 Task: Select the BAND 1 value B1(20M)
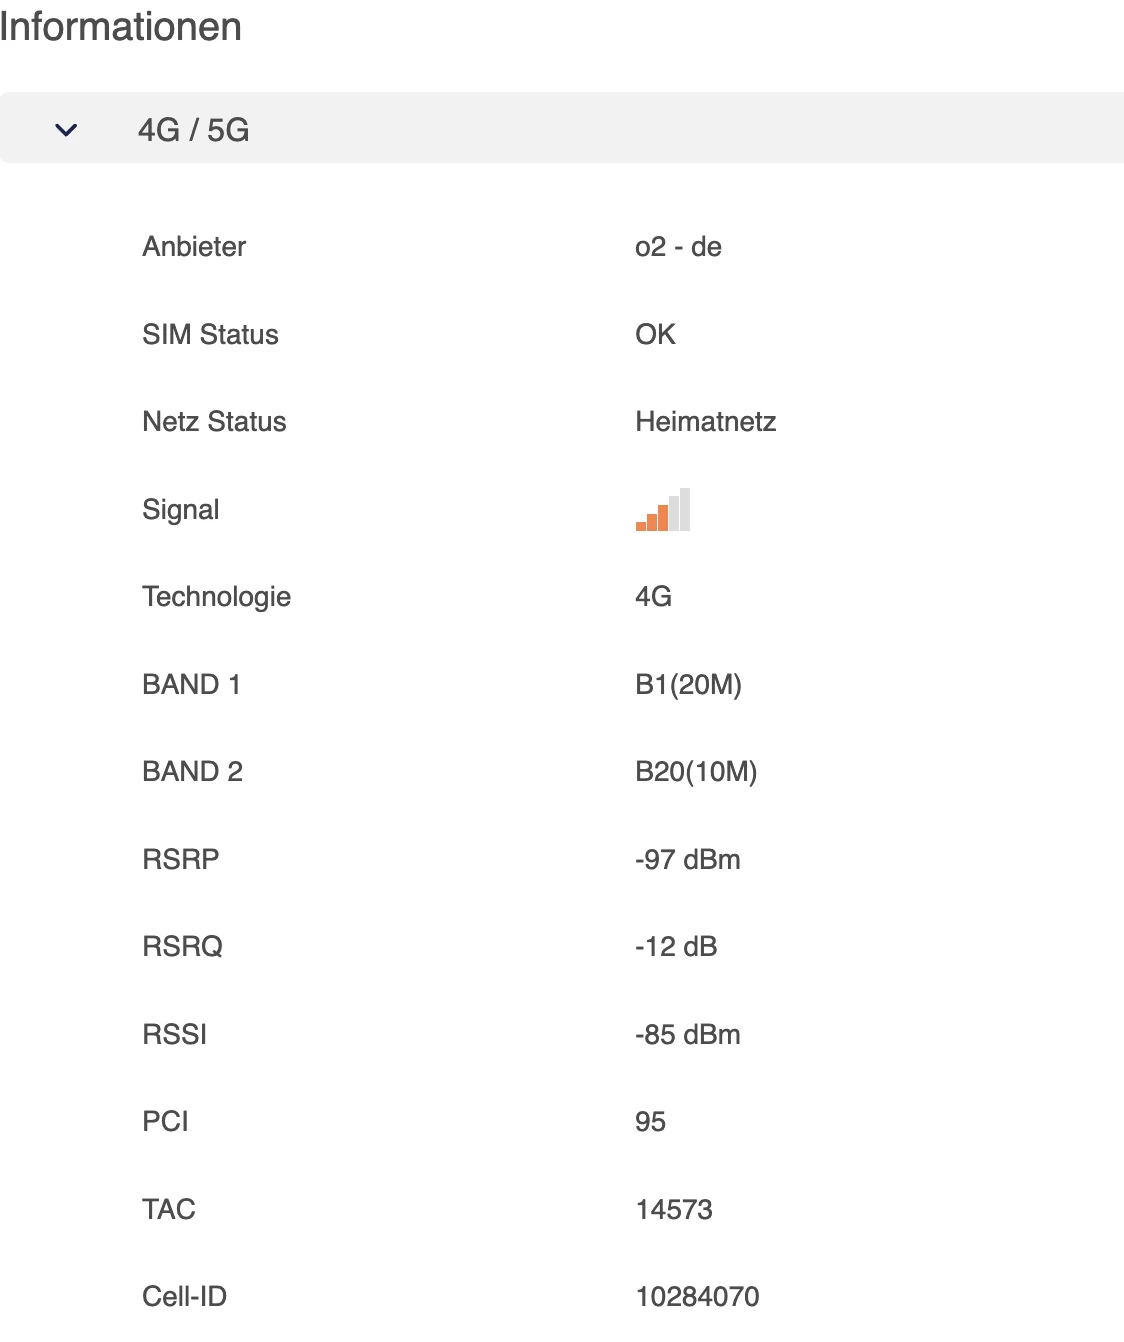point(688,685)
